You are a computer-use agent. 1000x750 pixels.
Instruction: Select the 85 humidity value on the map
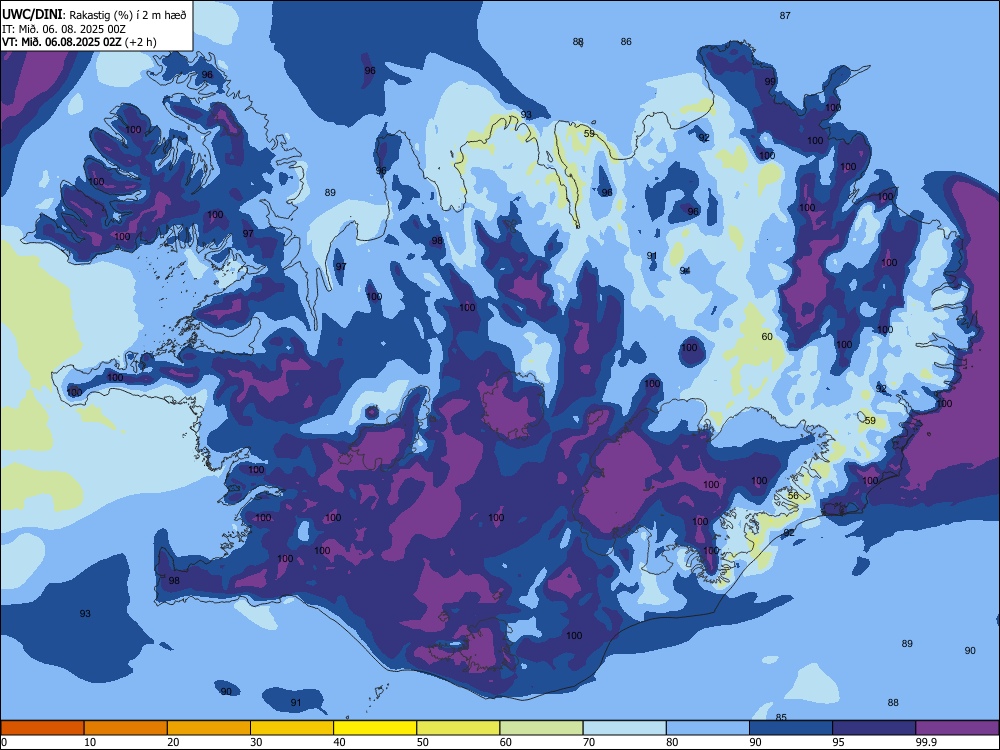click(781, 717)
